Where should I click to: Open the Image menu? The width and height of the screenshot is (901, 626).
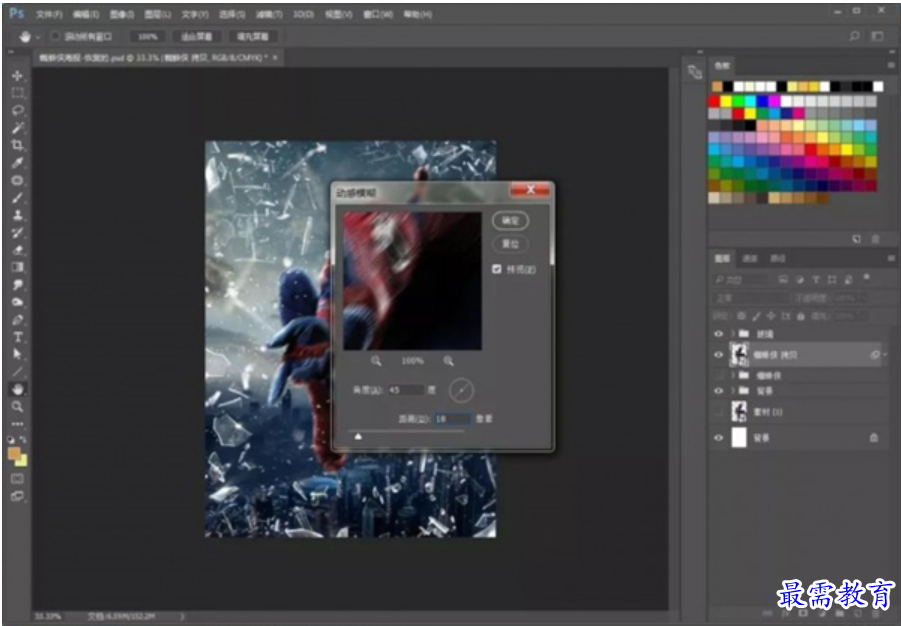point(121,14)
